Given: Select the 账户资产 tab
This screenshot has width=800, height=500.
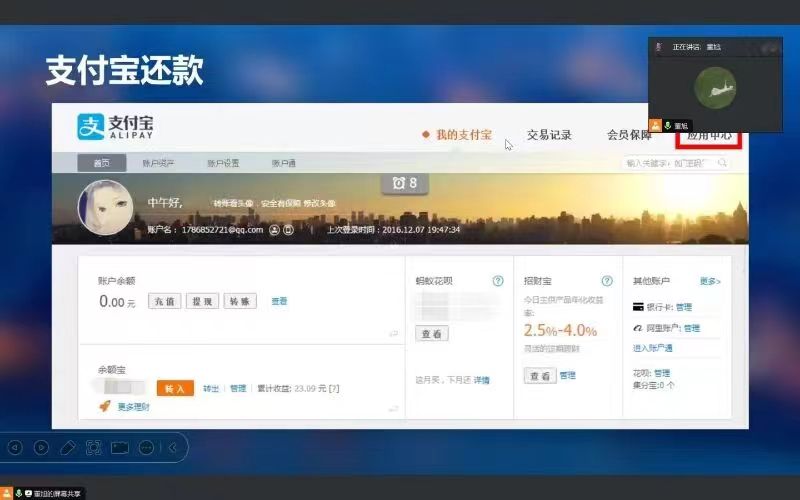Looking at the screenshot, I should tap(158, 163).
